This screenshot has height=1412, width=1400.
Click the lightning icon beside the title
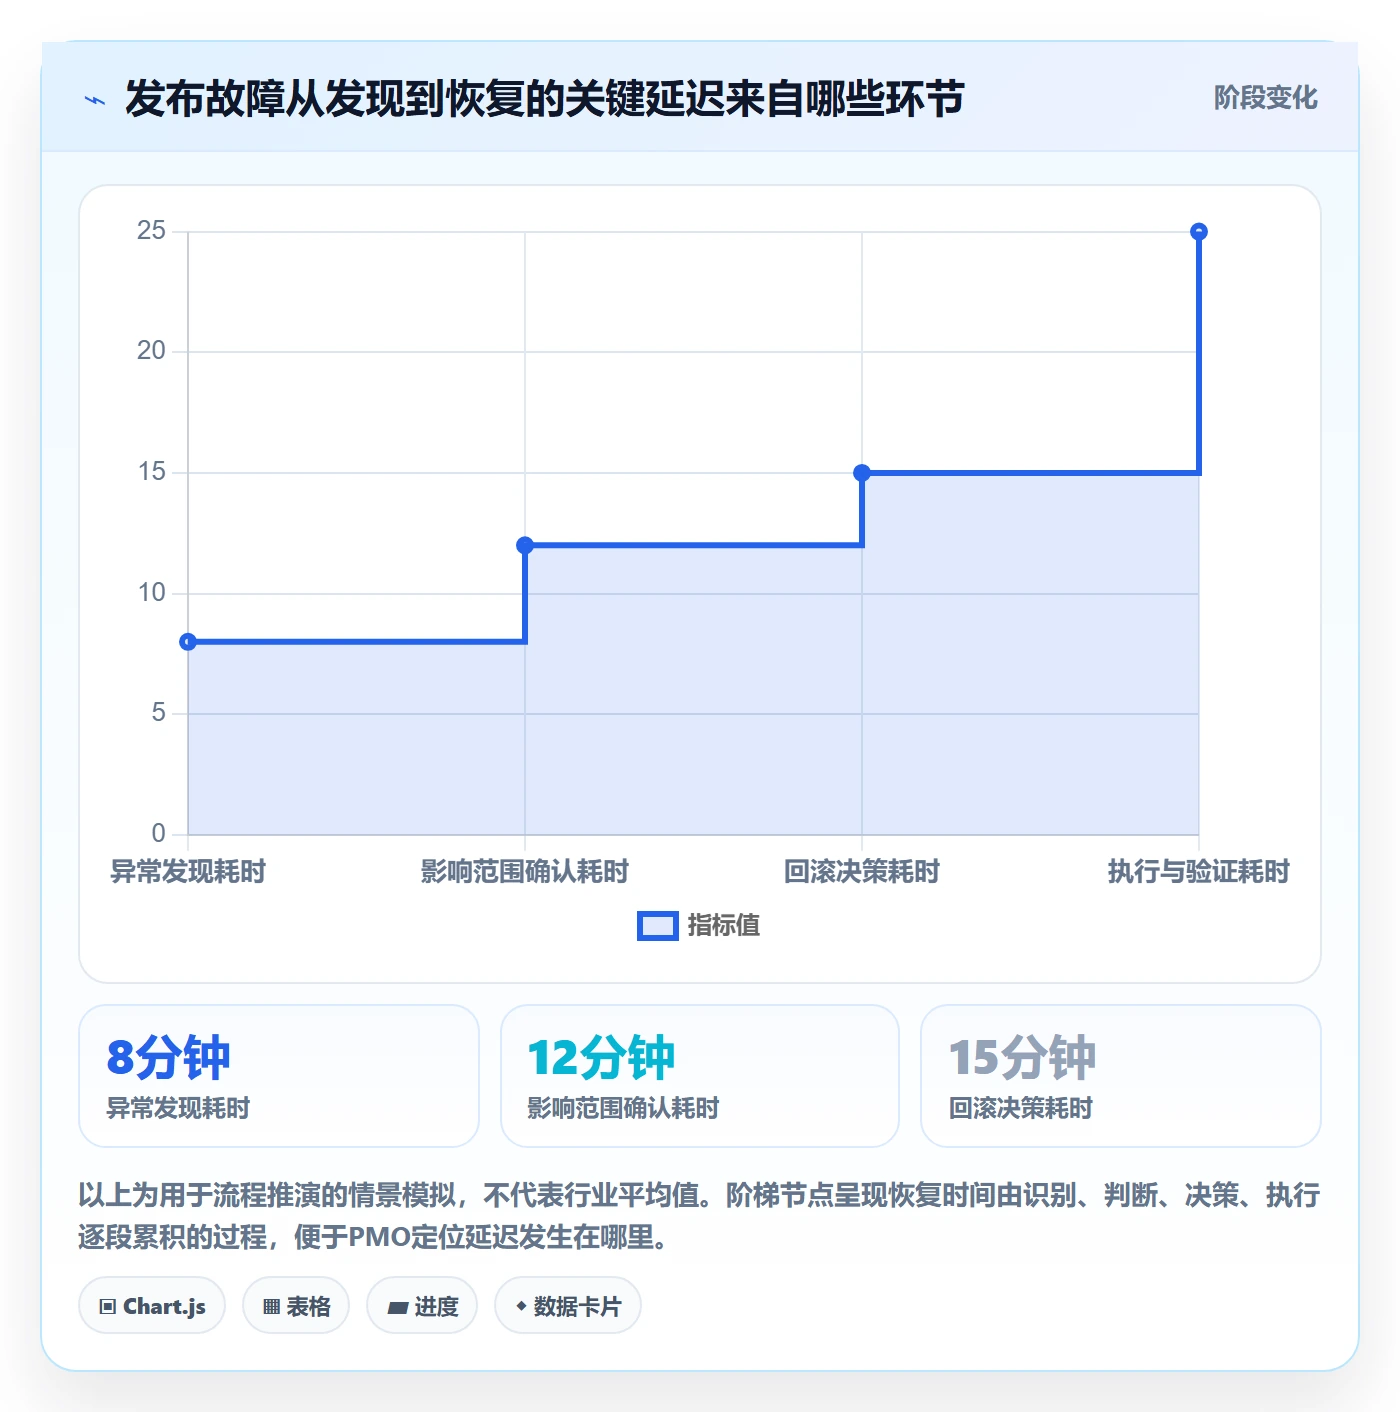95,100
